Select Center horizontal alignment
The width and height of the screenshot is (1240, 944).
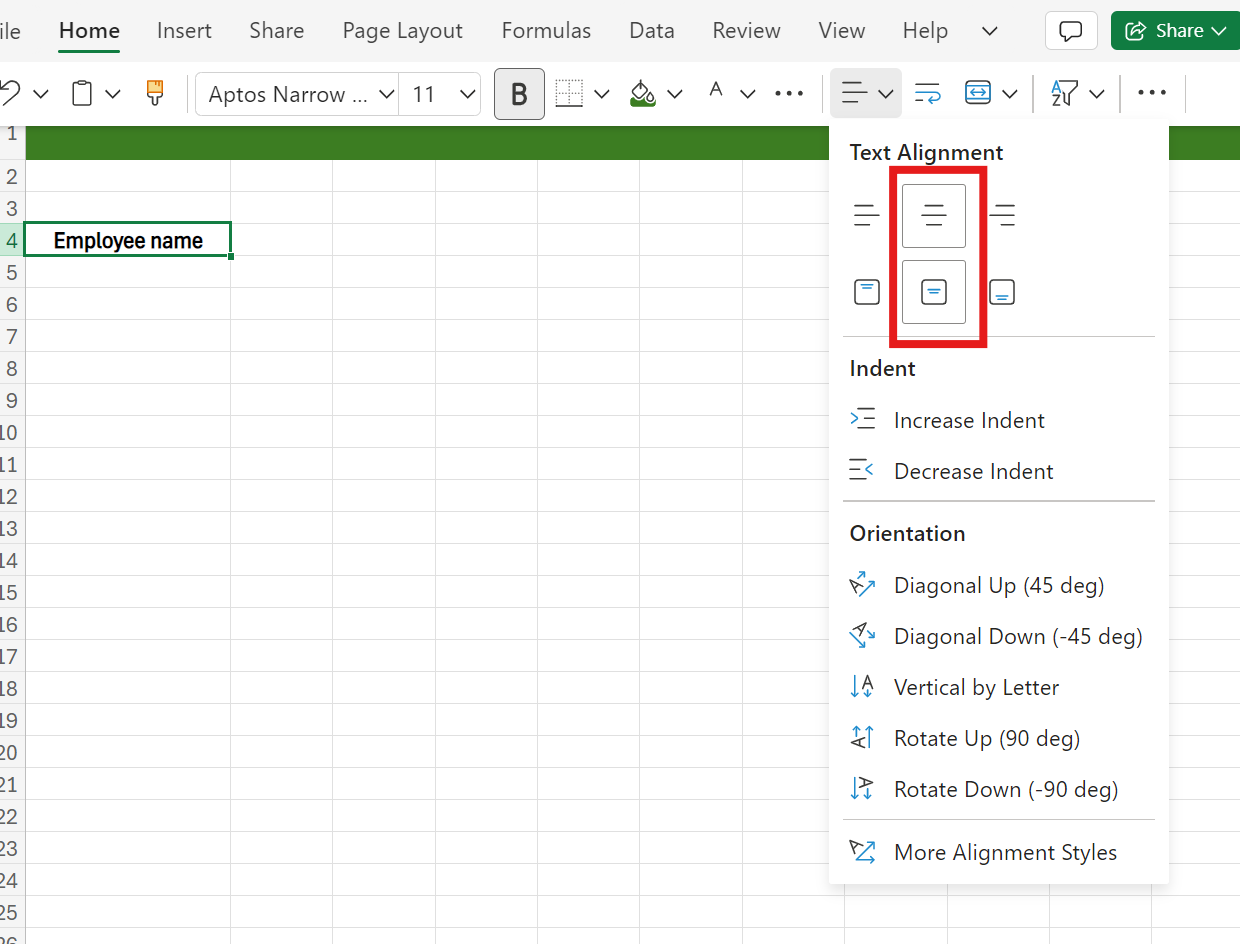pos(934,215)
